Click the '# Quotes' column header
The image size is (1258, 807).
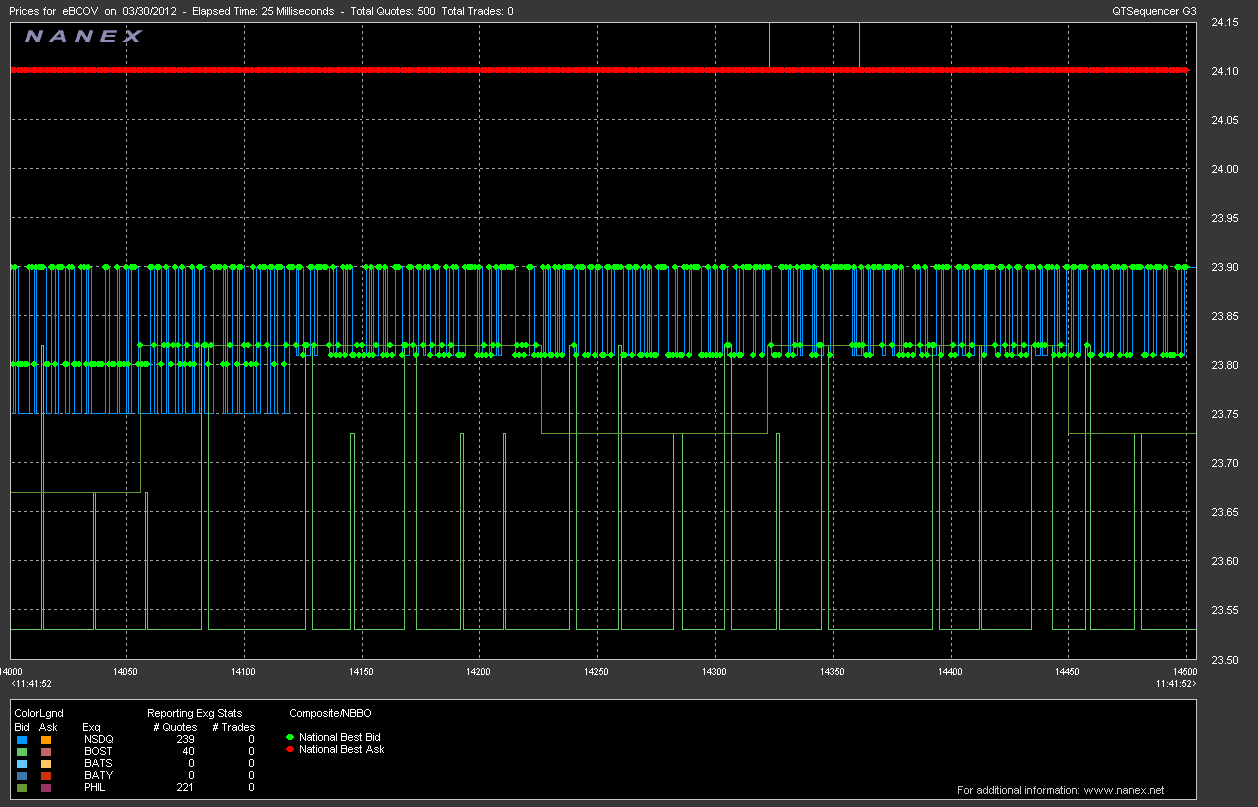(175, 727)
